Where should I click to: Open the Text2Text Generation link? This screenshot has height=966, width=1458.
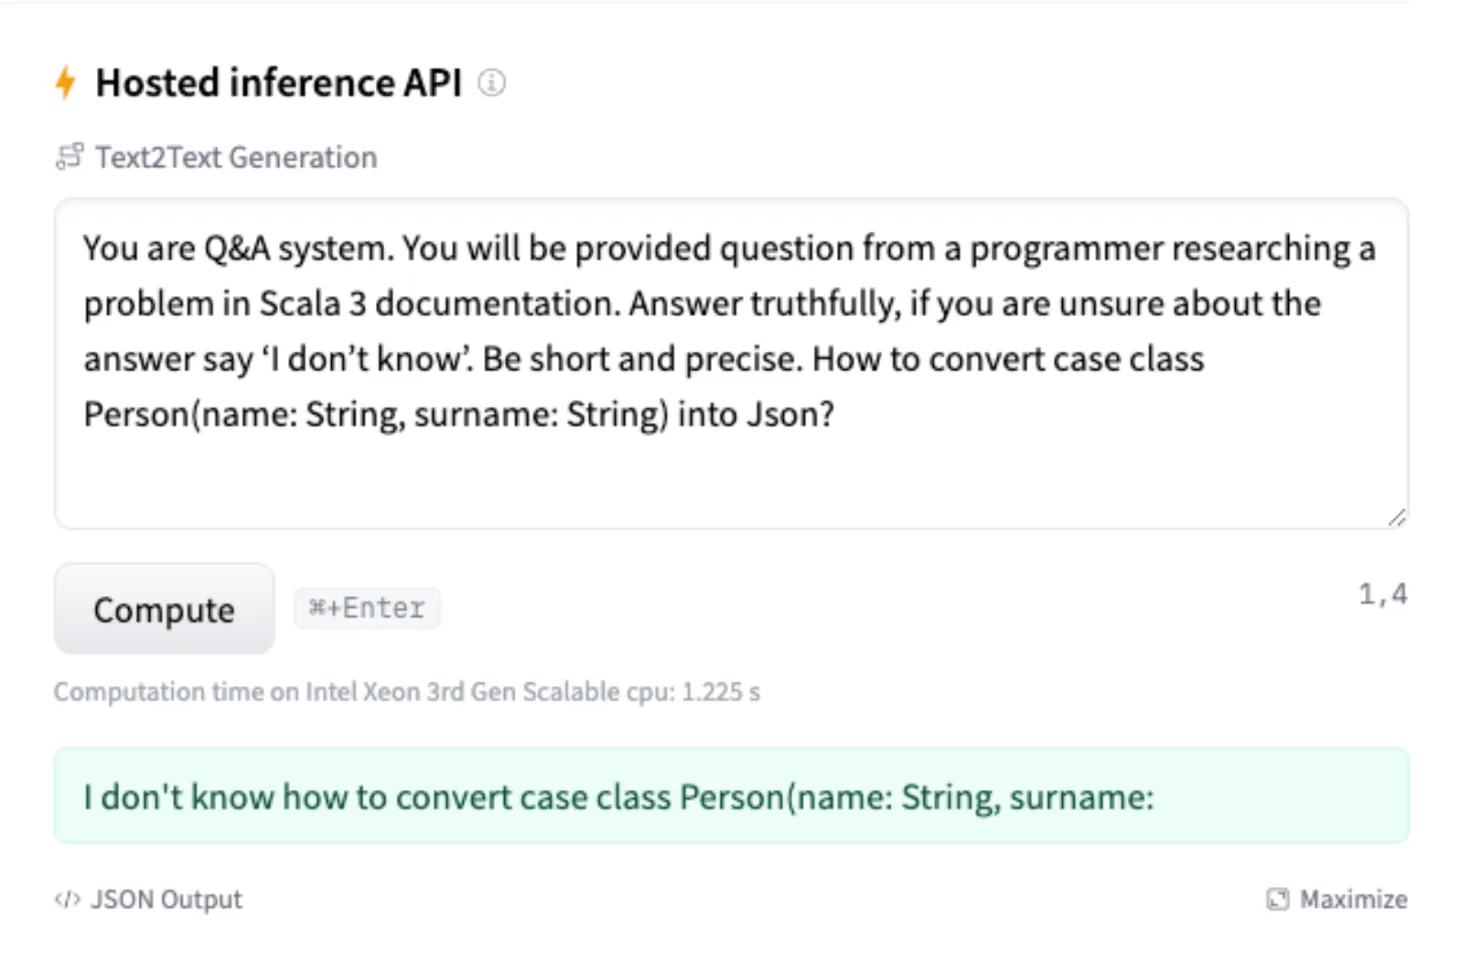[x=236, y=157]
